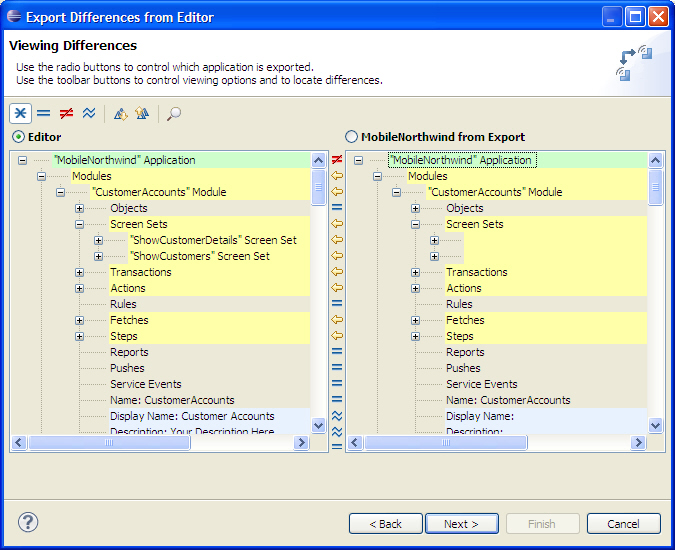
Task: Click Export pane vertical scrollbar thumb
Action: (x=655, y=188)
